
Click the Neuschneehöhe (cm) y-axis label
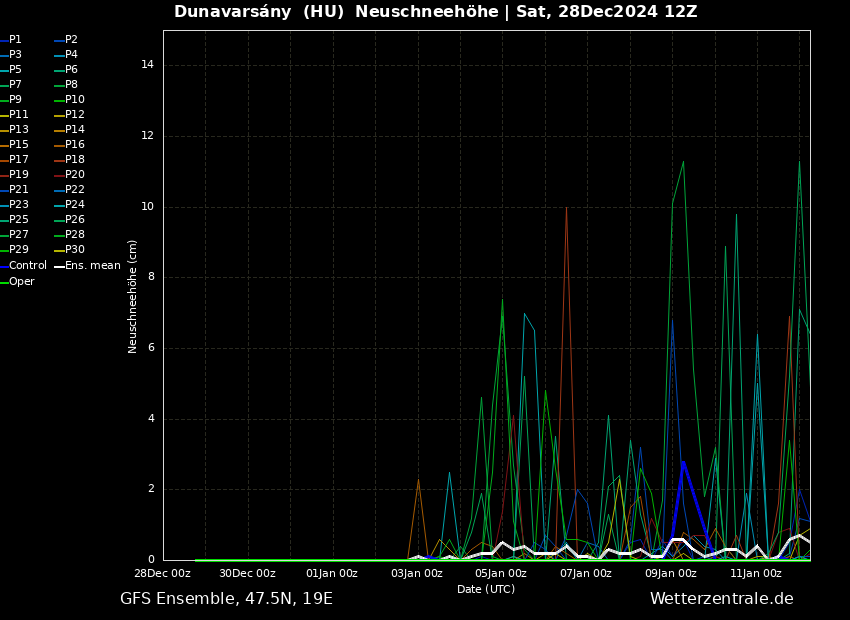point(133,296)
